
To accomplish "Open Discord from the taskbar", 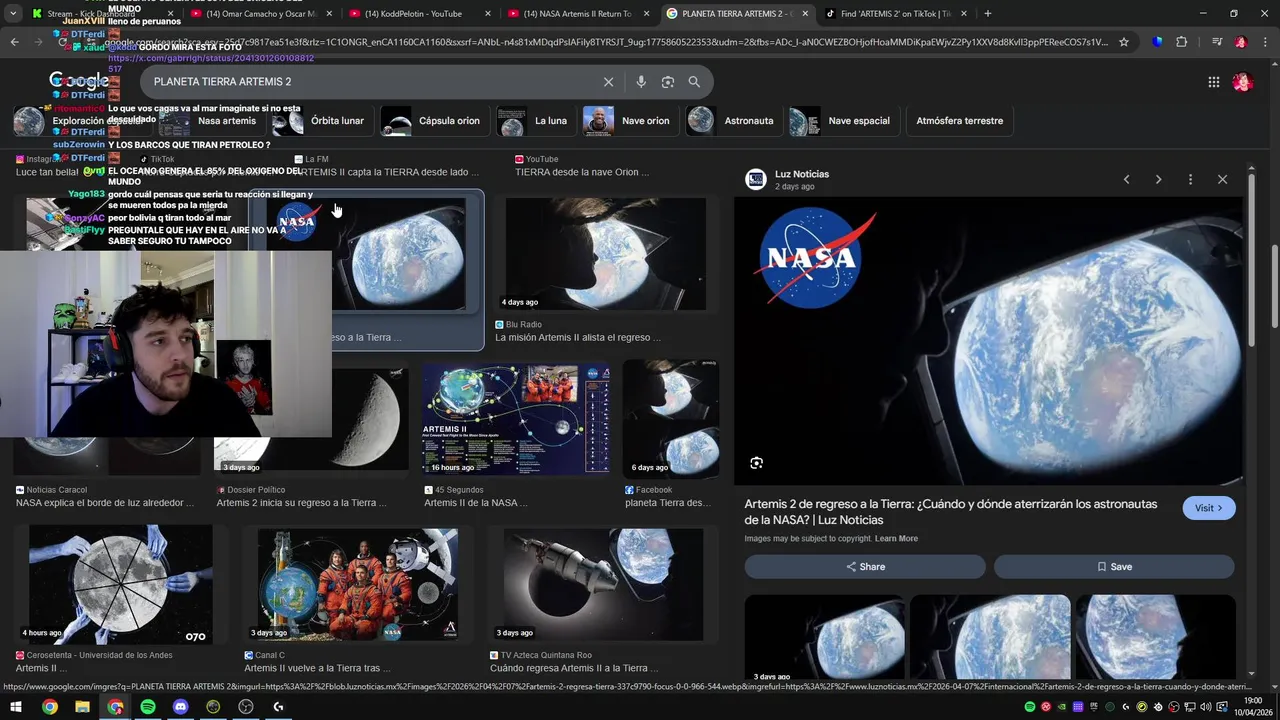I will [180, 707].
